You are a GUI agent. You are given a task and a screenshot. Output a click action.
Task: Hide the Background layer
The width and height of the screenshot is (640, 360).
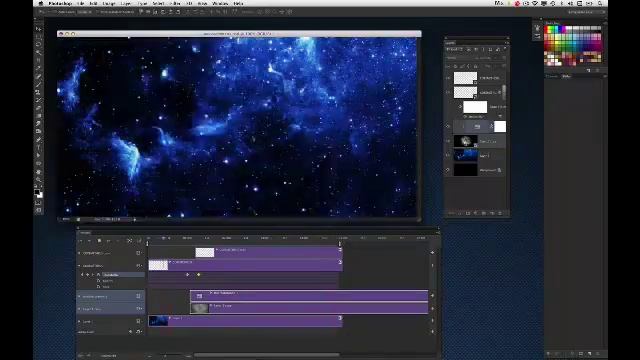coord(448,170)
